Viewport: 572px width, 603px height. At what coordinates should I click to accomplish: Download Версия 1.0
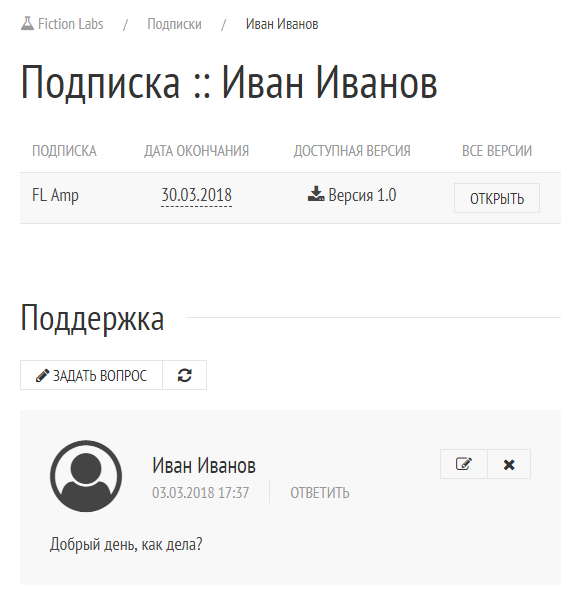(x=352, y=195)
